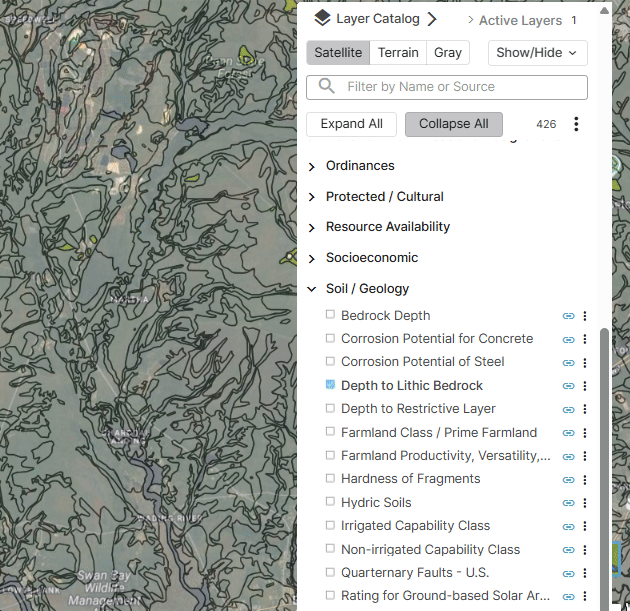Uncheck the Depth to Lithic Bedrock layer
The width and height of the screenshot is (630, 611).
[330, 384]
